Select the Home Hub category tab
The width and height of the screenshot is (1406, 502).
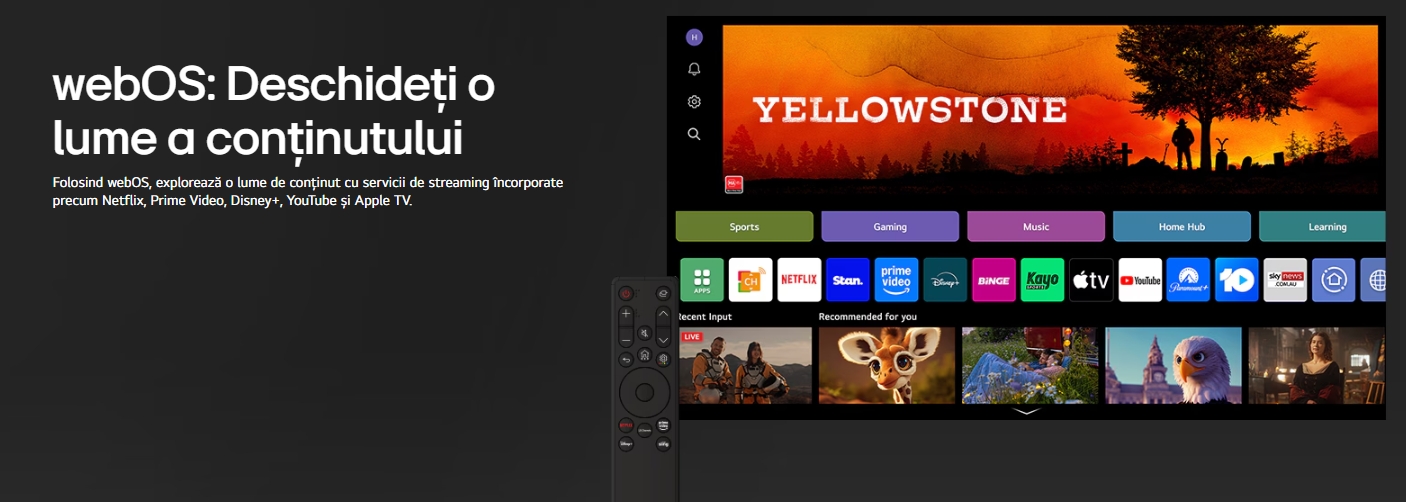(x=1182, y=226)
